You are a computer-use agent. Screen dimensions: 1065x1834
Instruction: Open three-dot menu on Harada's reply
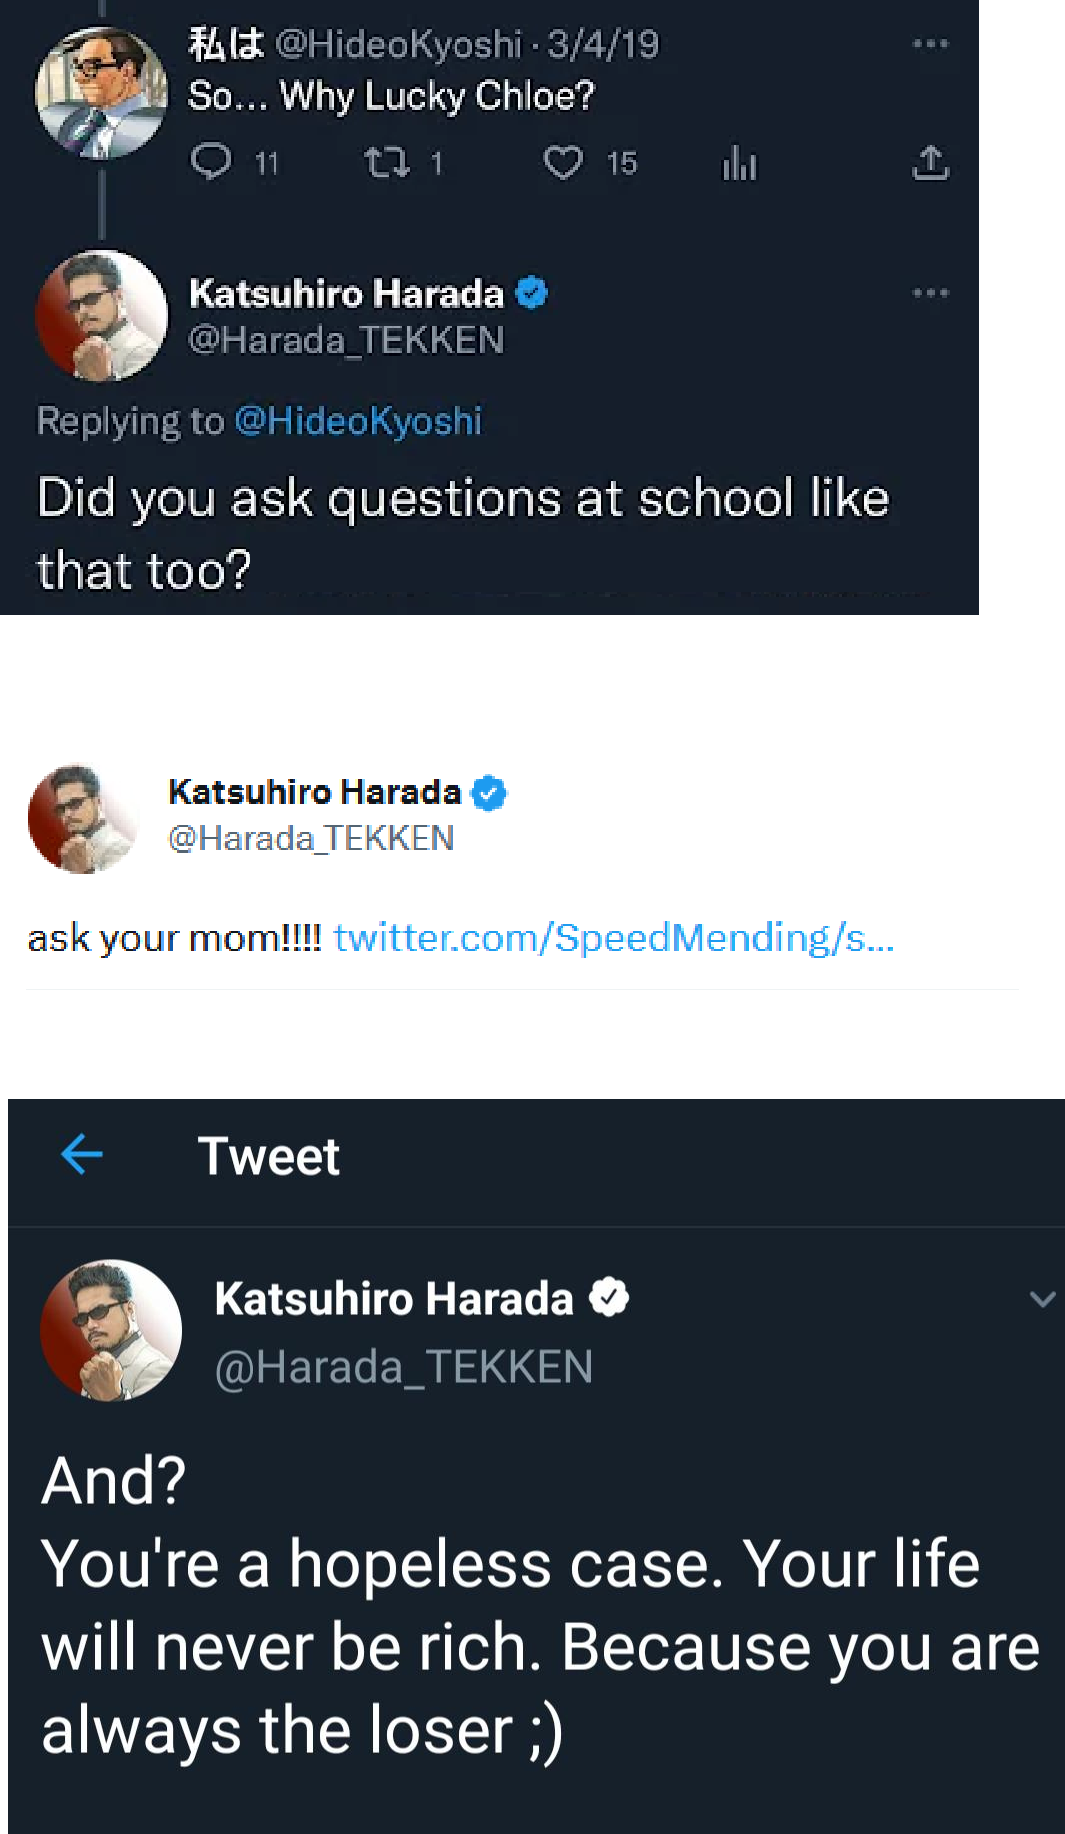[x=930, y=293]
